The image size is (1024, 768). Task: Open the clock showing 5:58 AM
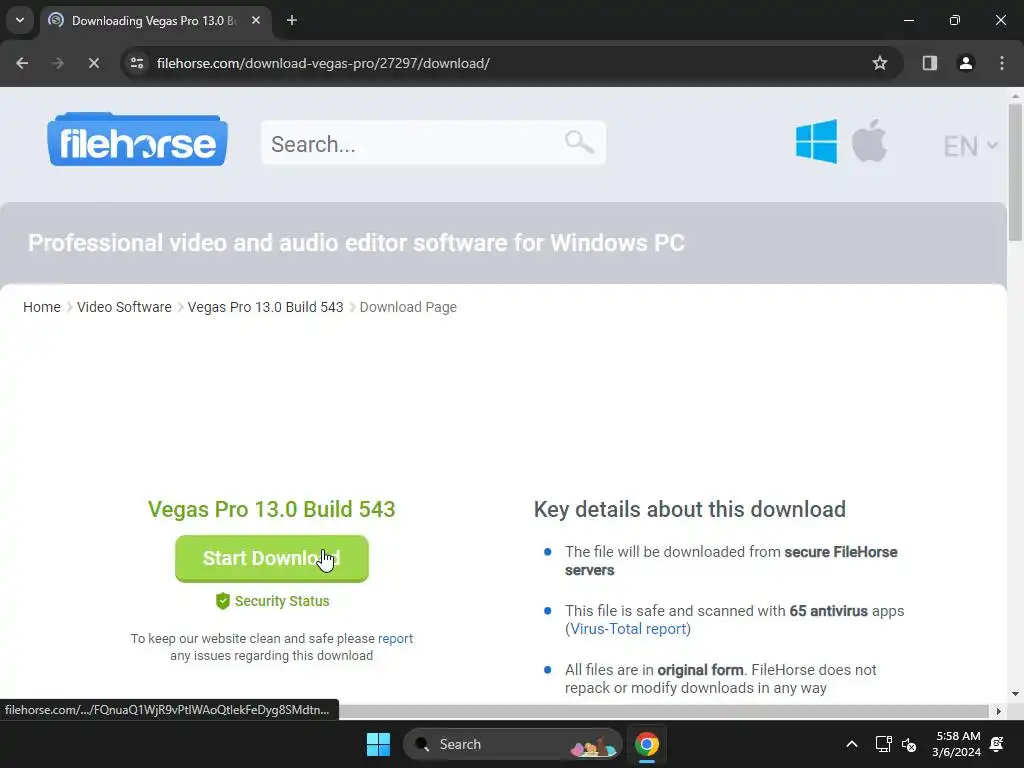[957, 744]
